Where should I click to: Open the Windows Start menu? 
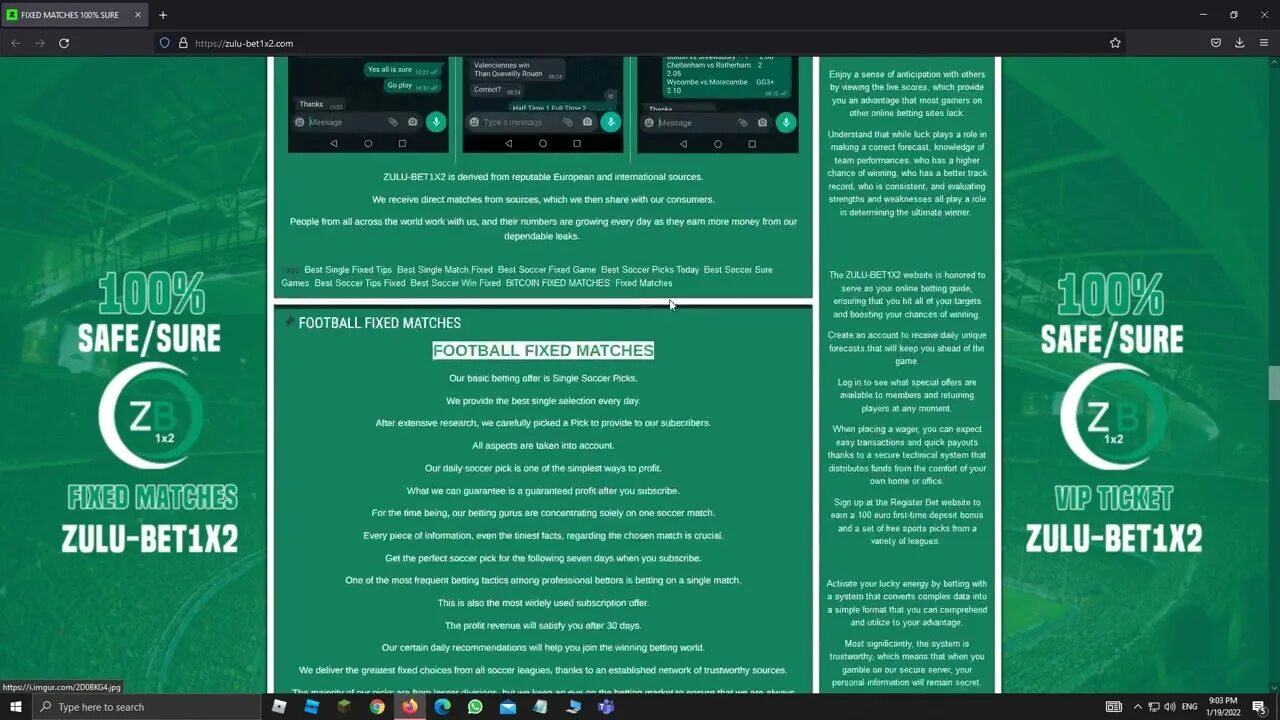pyautogui.click(x=16, y=707)
